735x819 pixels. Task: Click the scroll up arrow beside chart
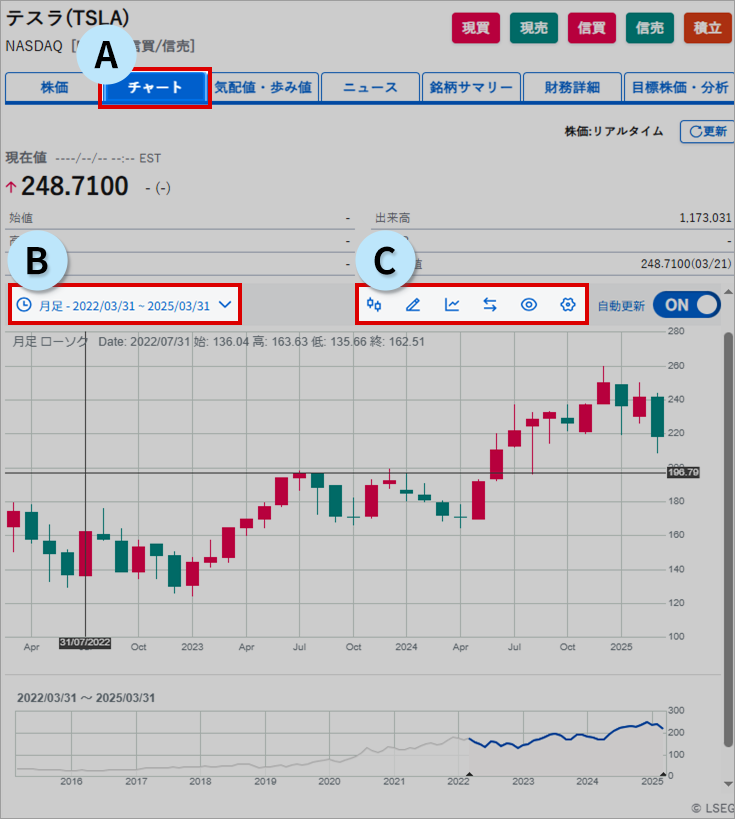point(728,291)
